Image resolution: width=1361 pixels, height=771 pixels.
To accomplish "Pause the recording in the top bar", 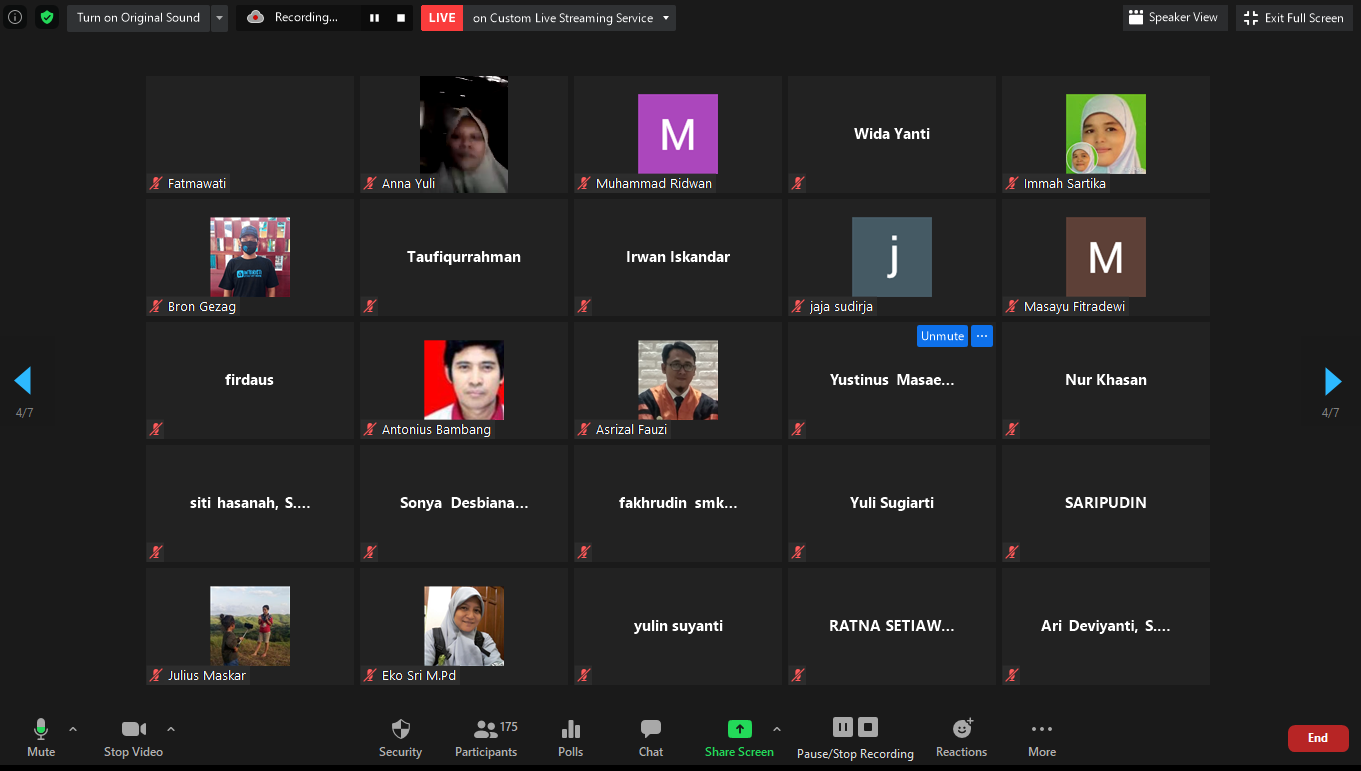I will click(374, 18).
